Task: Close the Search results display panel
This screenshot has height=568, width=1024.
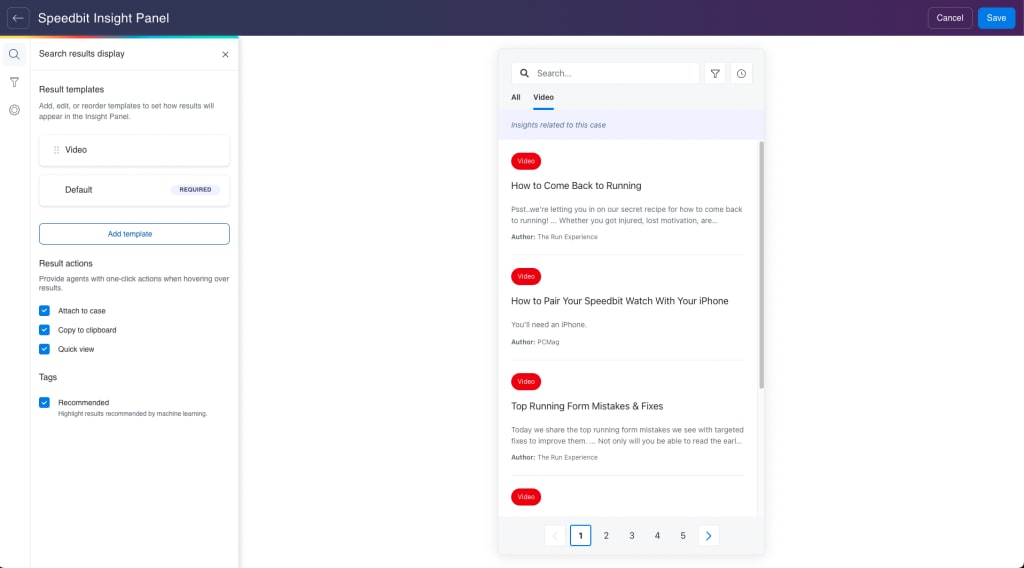Action: click(x=225, y=55)
